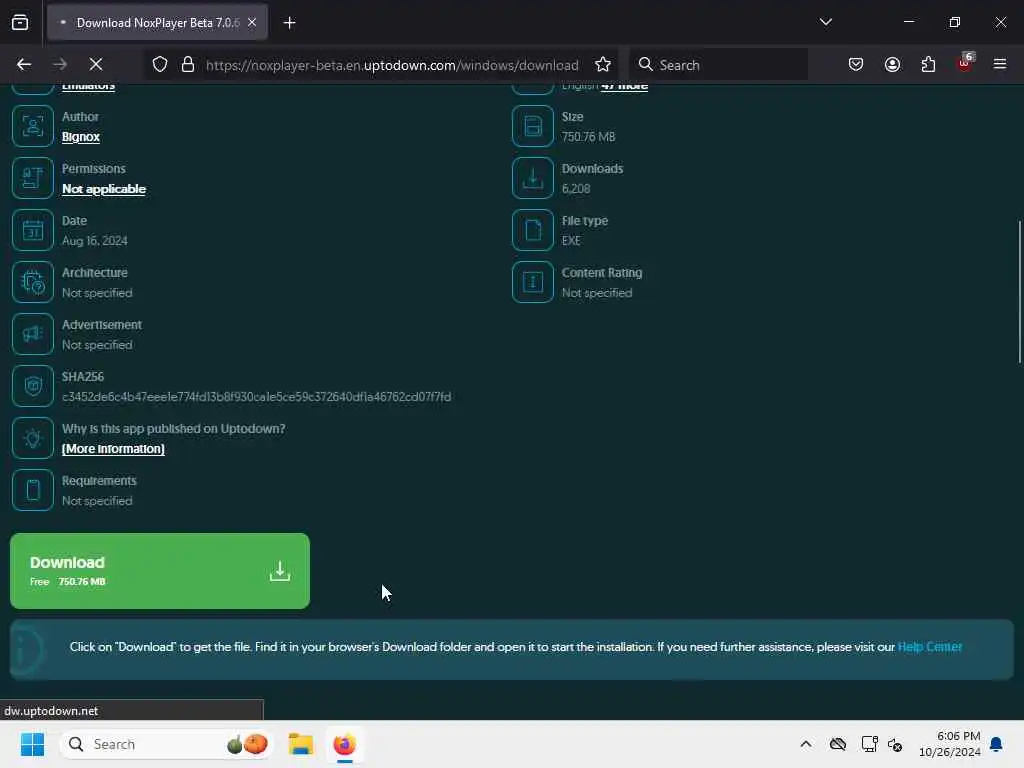Click the Author profile icon
The height and width of the screenshot is (768, 1024).
[33, 126]
